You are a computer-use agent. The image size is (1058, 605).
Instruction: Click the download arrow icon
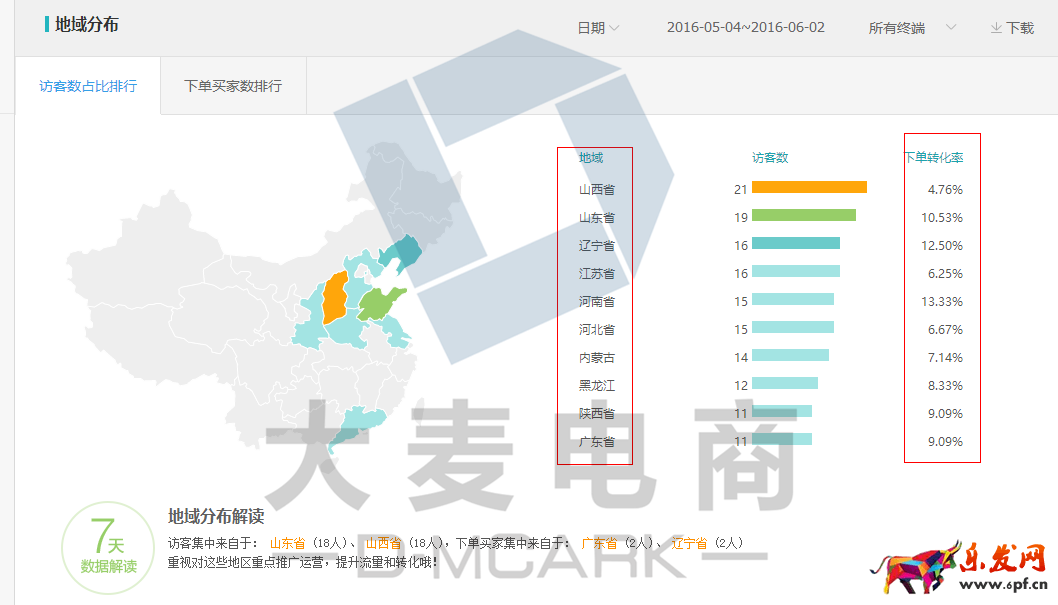click(x=996, y=28)
